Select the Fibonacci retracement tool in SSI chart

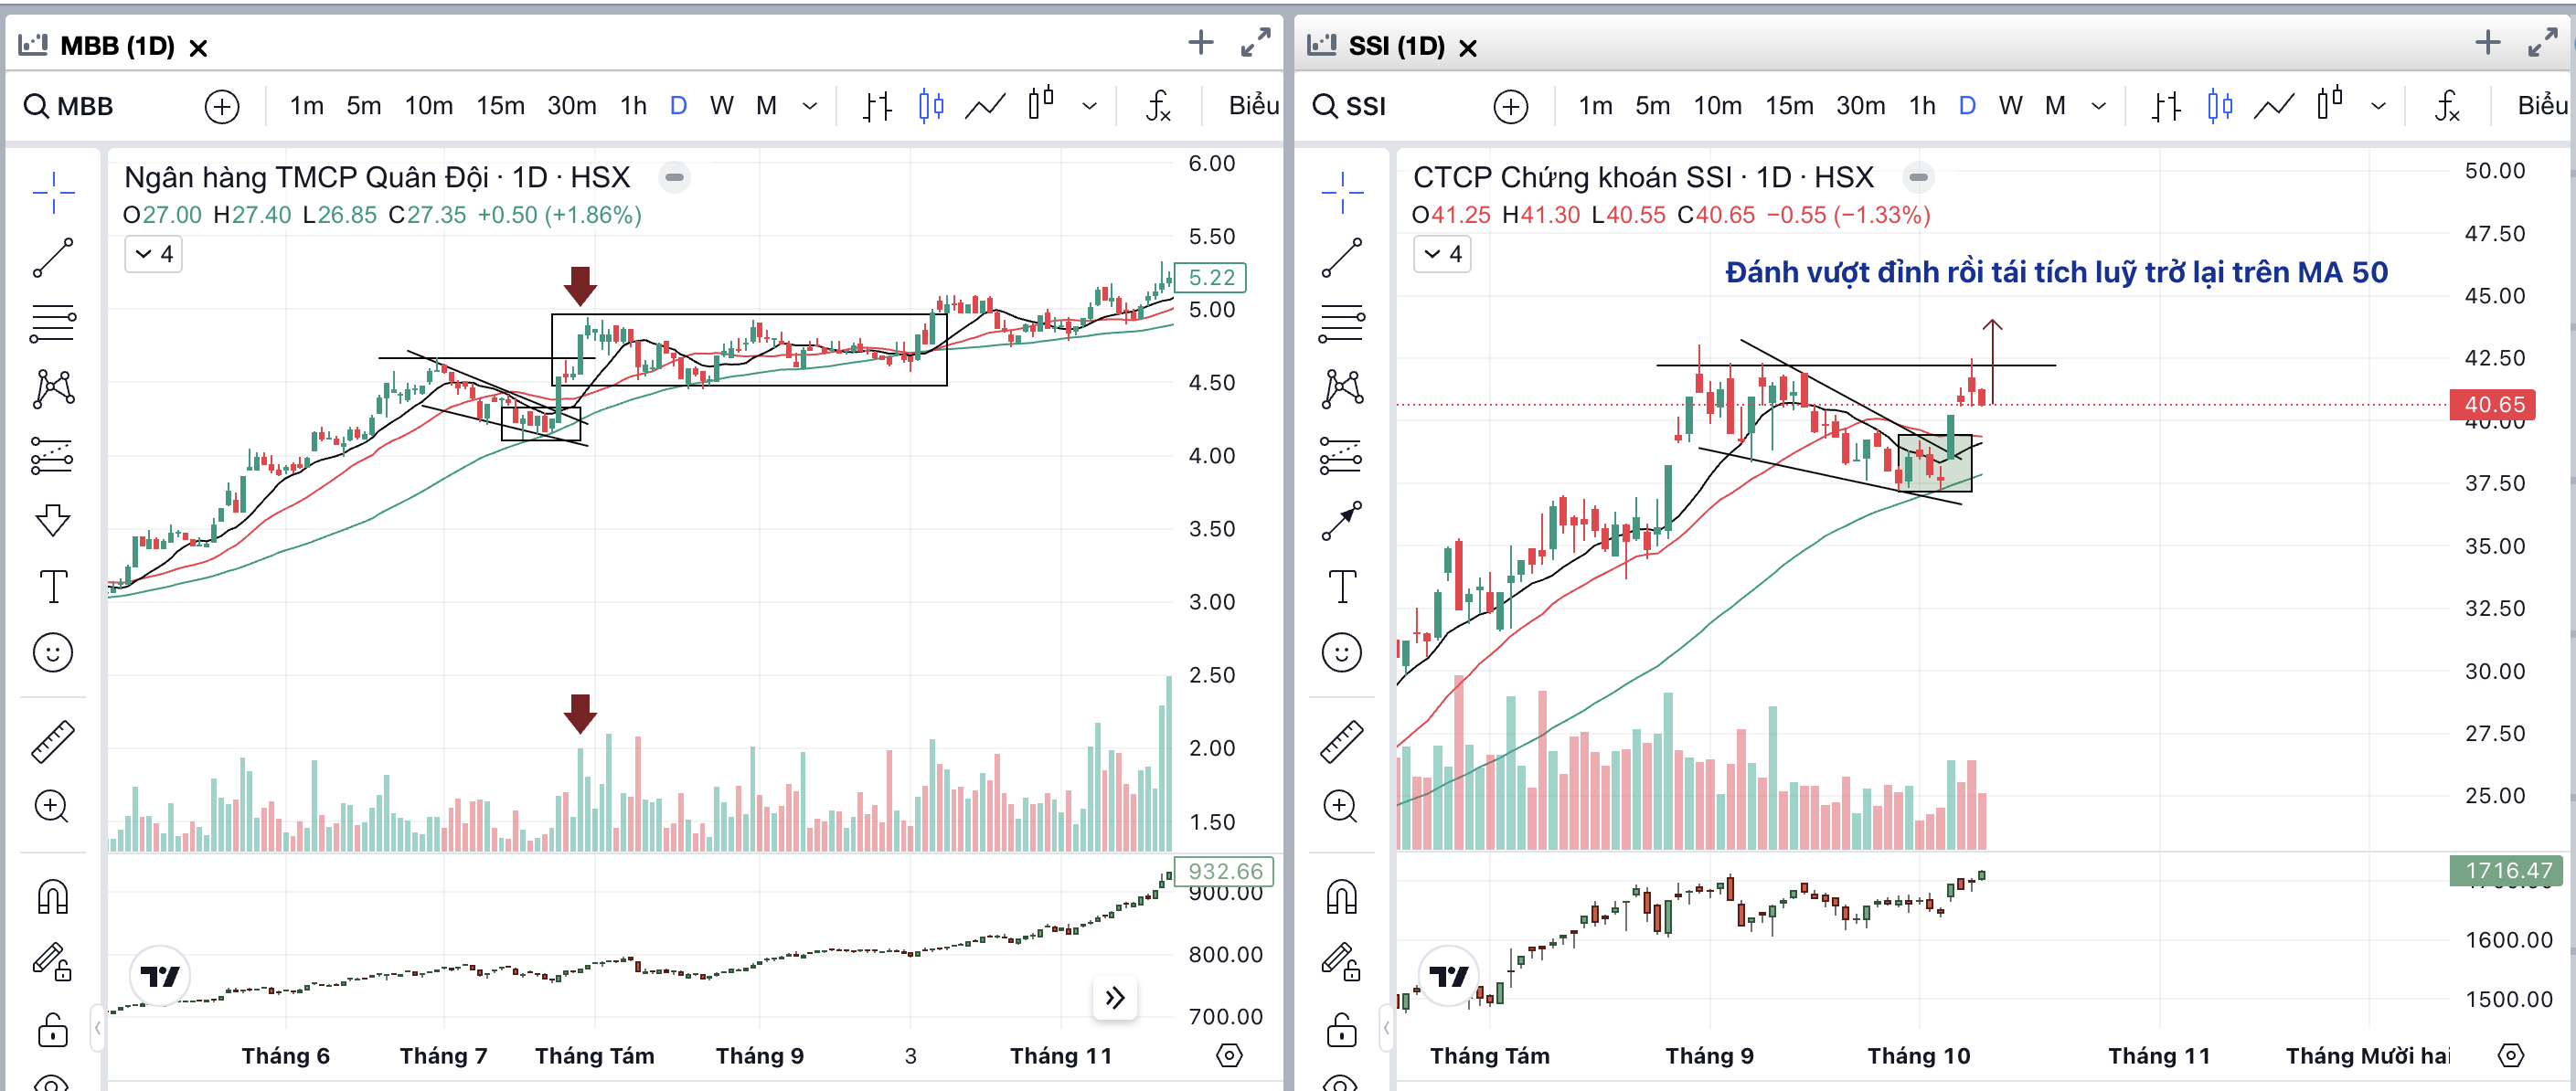1341,323
